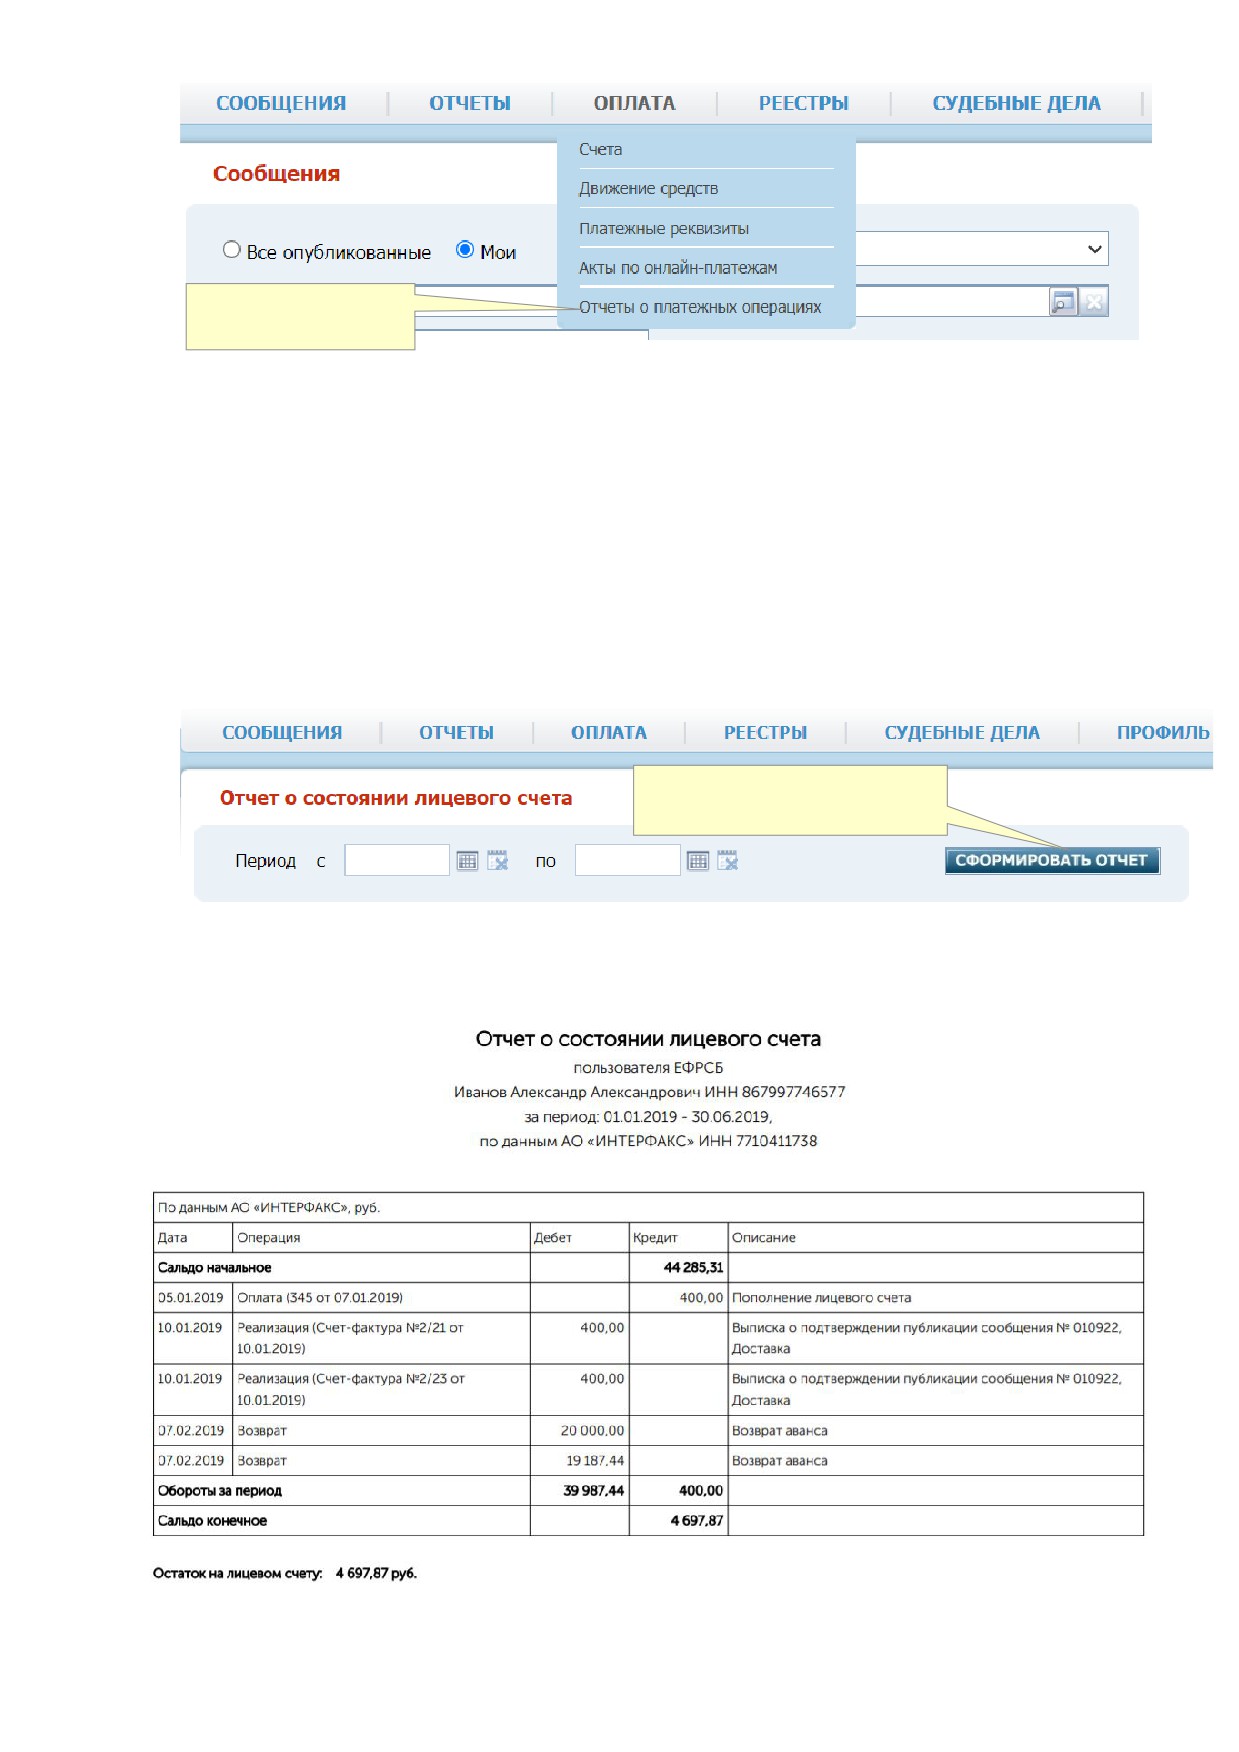Open the ПРОФИЛЬ tab in lower navigation
Image resolution: width=1239 pixels, height=1752 pixels.
(1163, 733)
